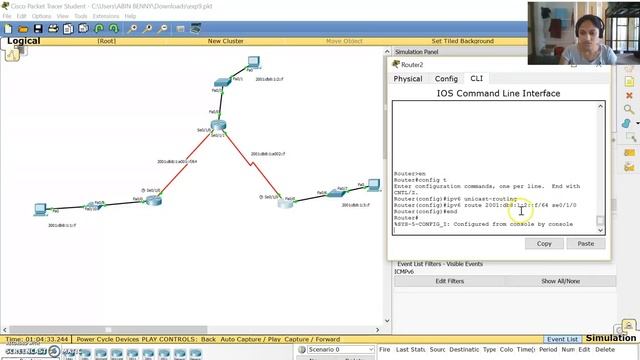The height and width of the screenshot is (360, 640).
Task: Open the Scenario 0 dropdown
Action: (x=340, y=350)
